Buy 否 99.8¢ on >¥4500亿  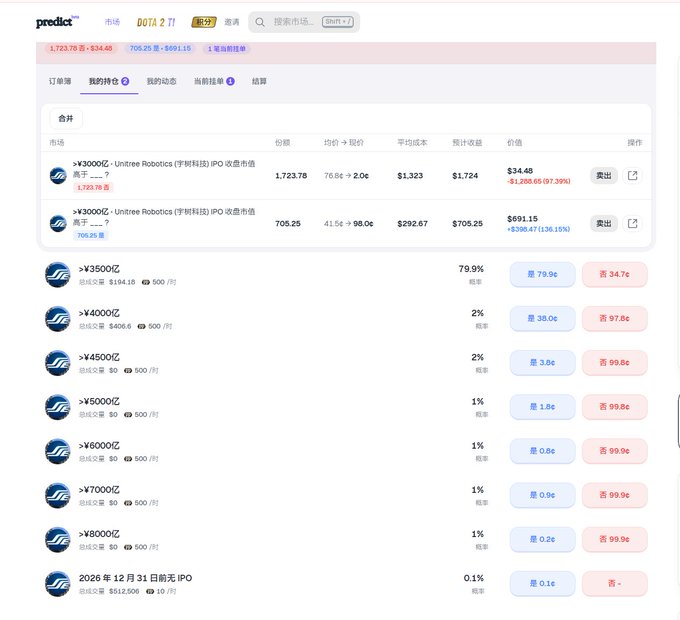pyautogui.click(x=615, y=363)
